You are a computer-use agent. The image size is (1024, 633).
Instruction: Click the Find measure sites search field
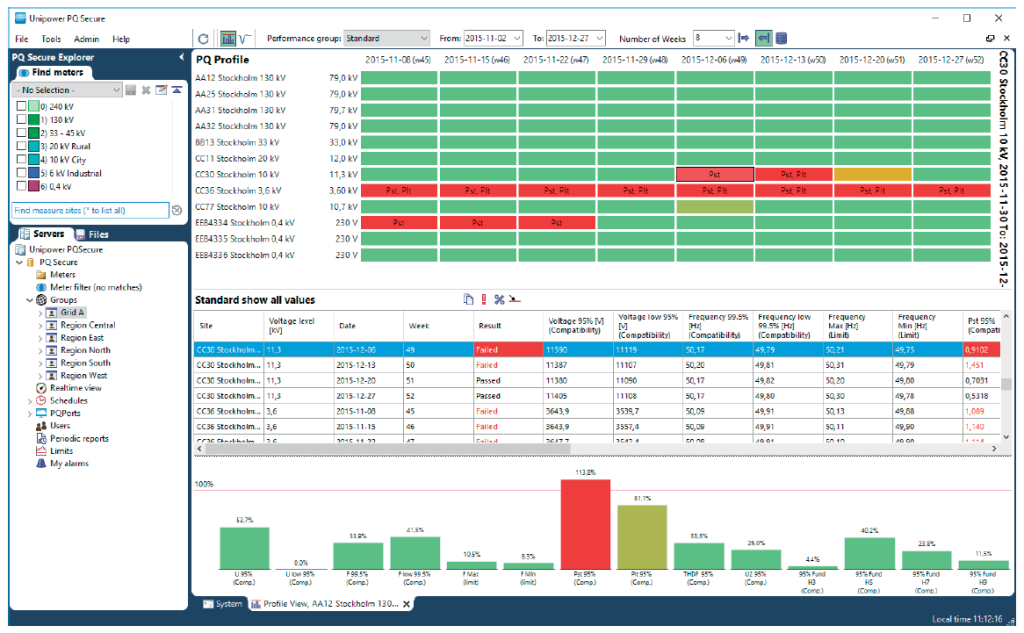click(90, 211)
